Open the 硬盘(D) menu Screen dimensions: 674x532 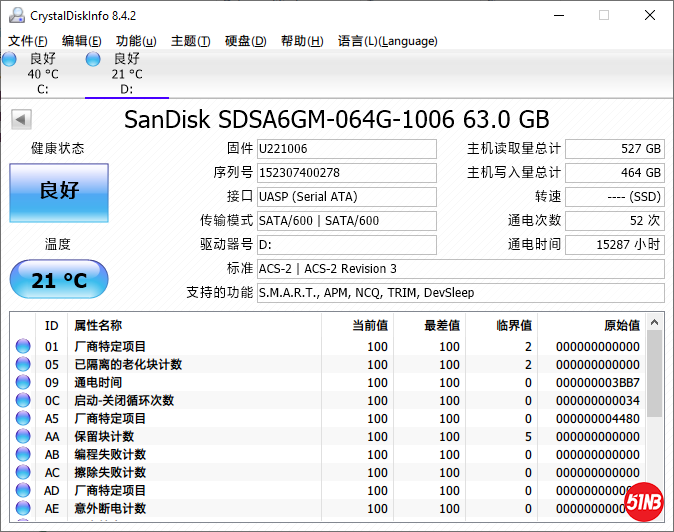click(x=245, y=41)
